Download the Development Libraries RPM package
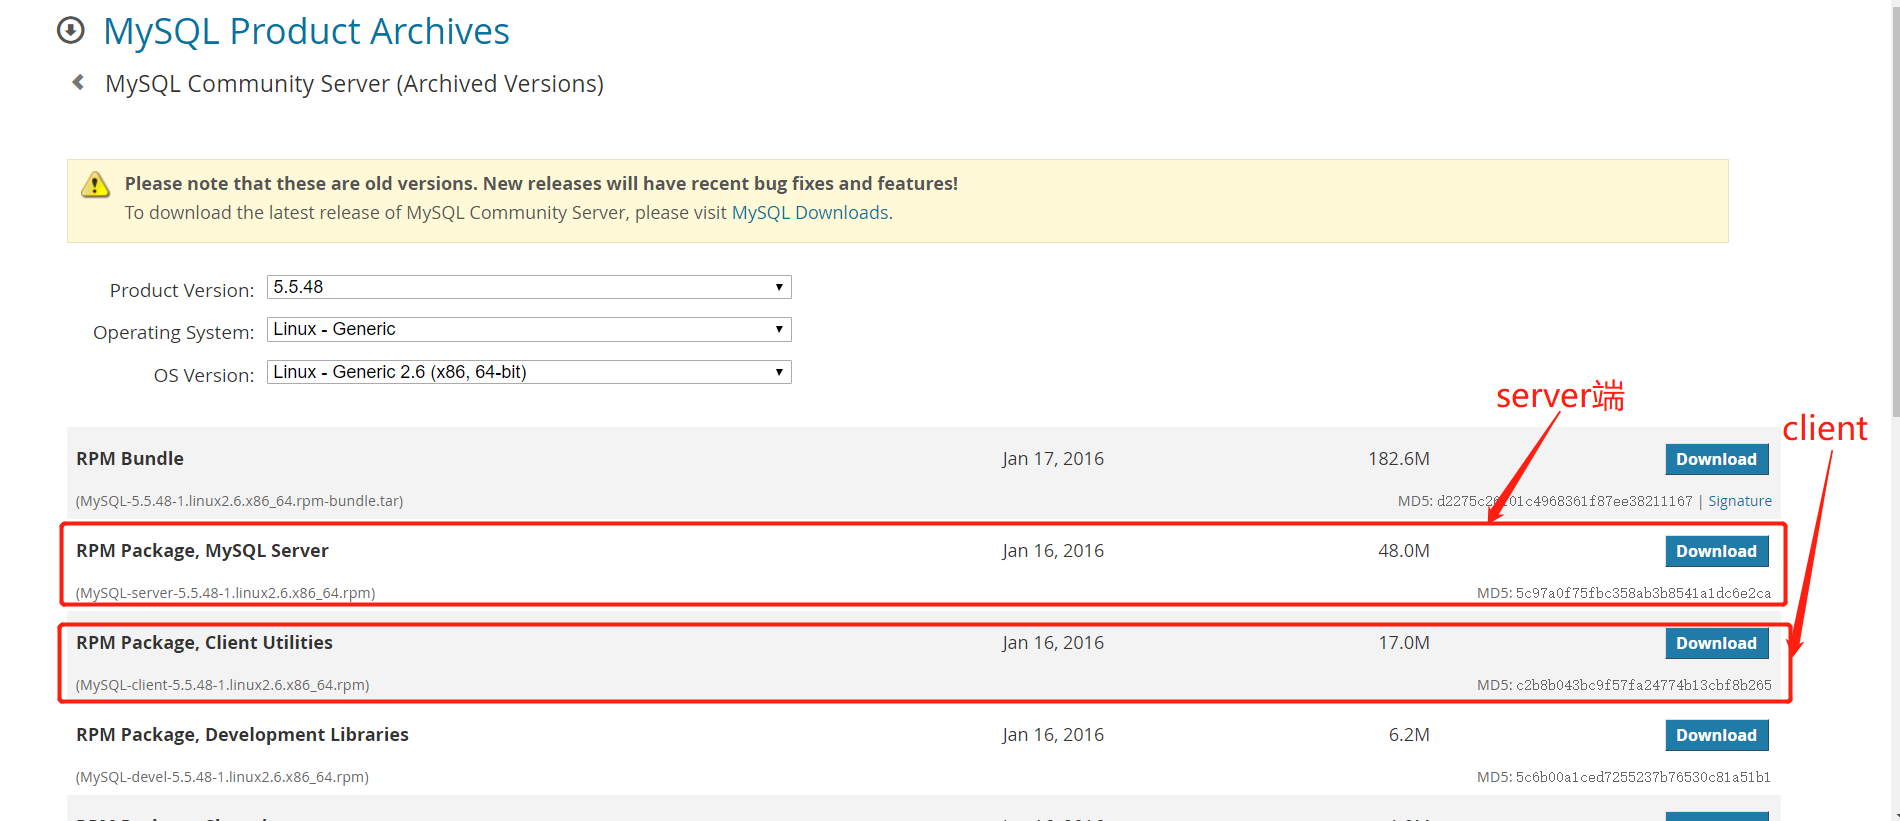Image resolution: width=1900 pixels, height=821 pixels. (x=1716, y=735)
